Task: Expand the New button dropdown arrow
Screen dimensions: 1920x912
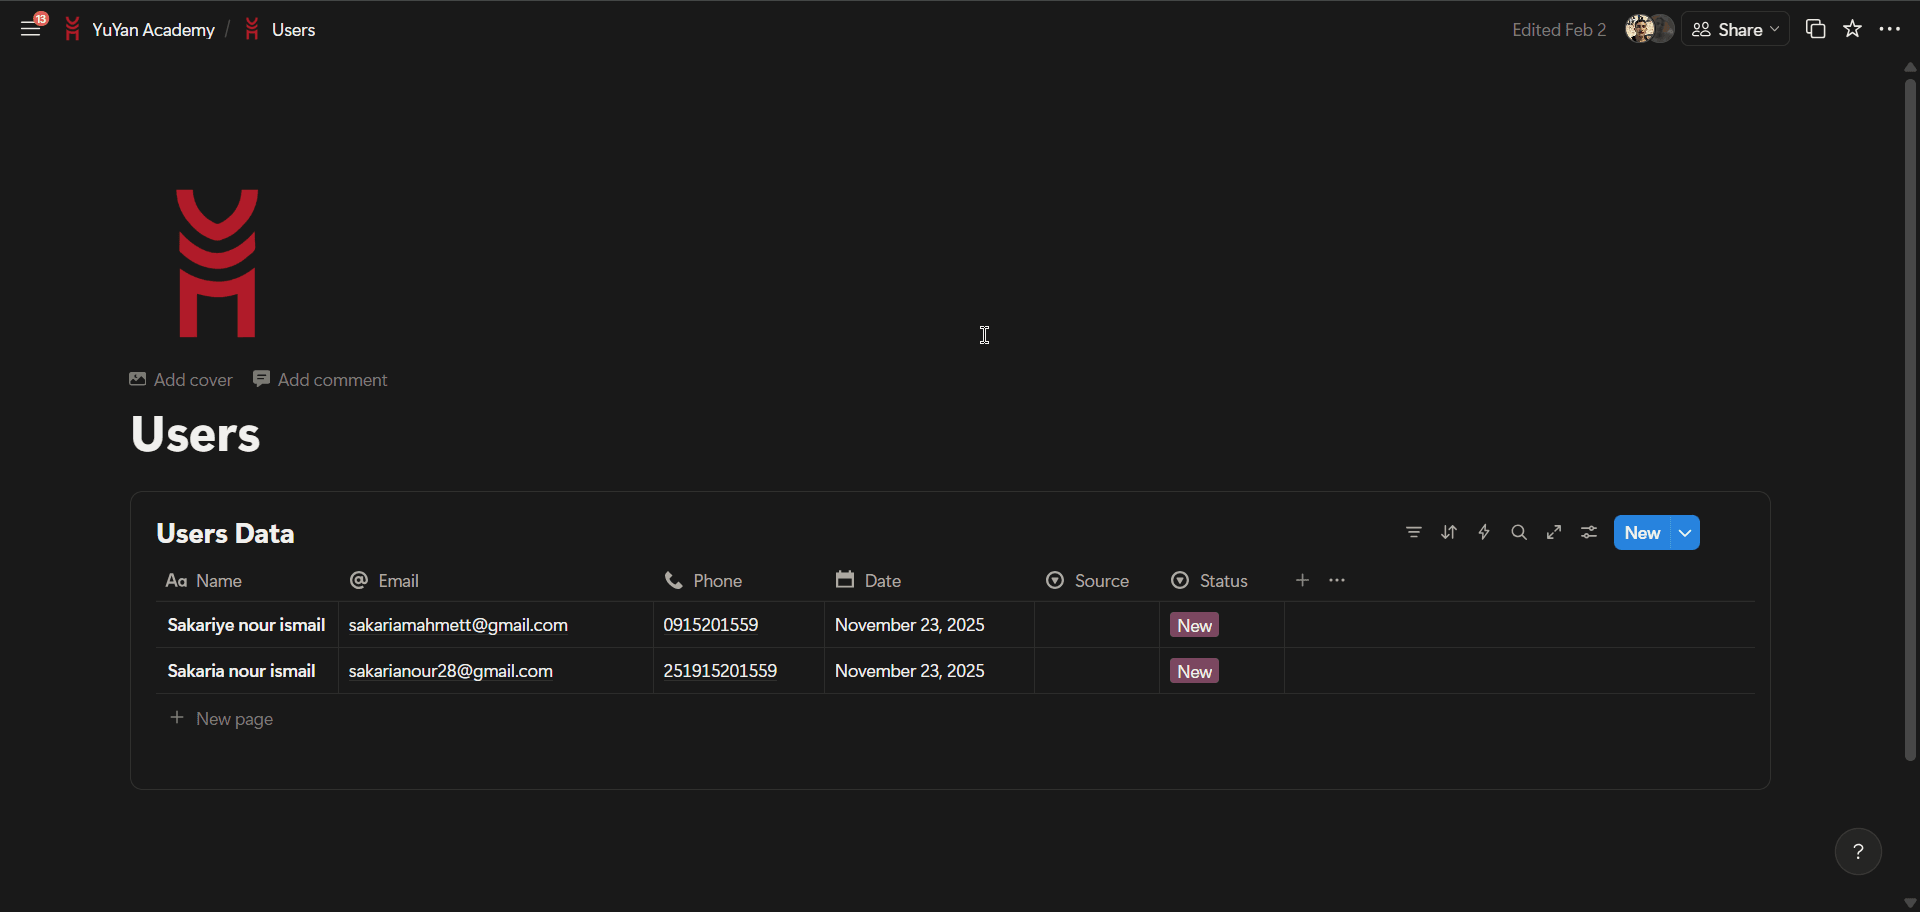Action: click(x=1685, y=533)
